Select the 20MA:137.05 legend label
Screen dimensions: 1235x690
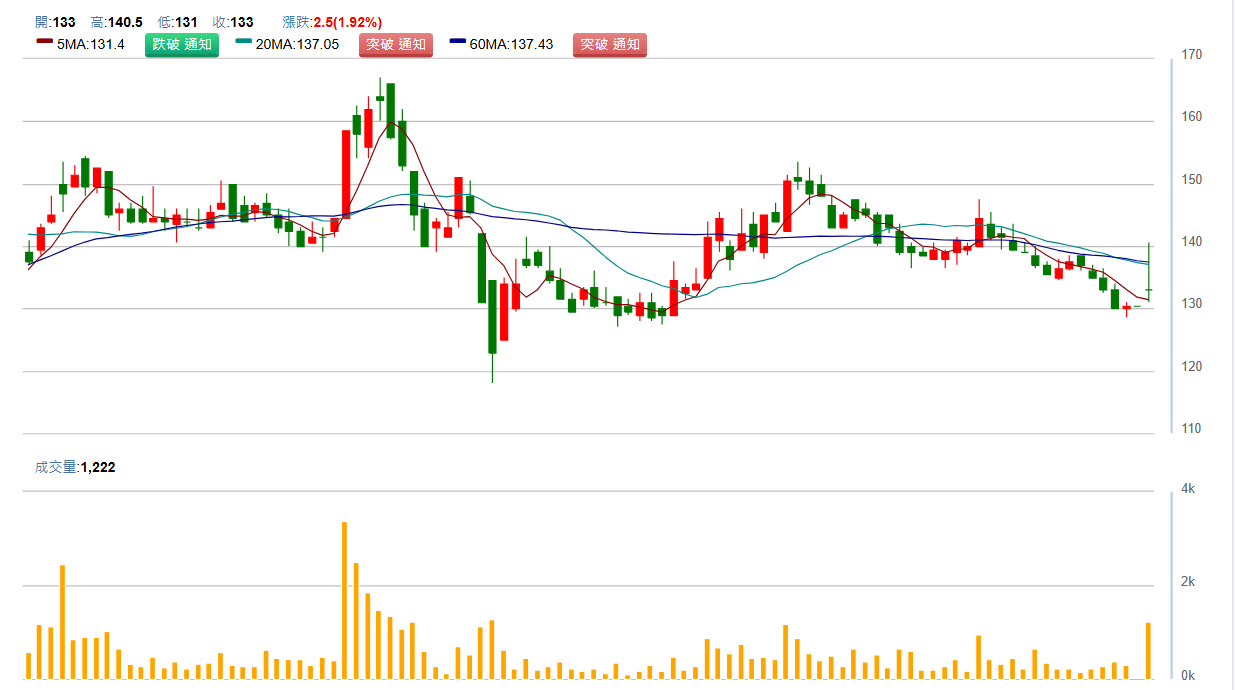297,44
